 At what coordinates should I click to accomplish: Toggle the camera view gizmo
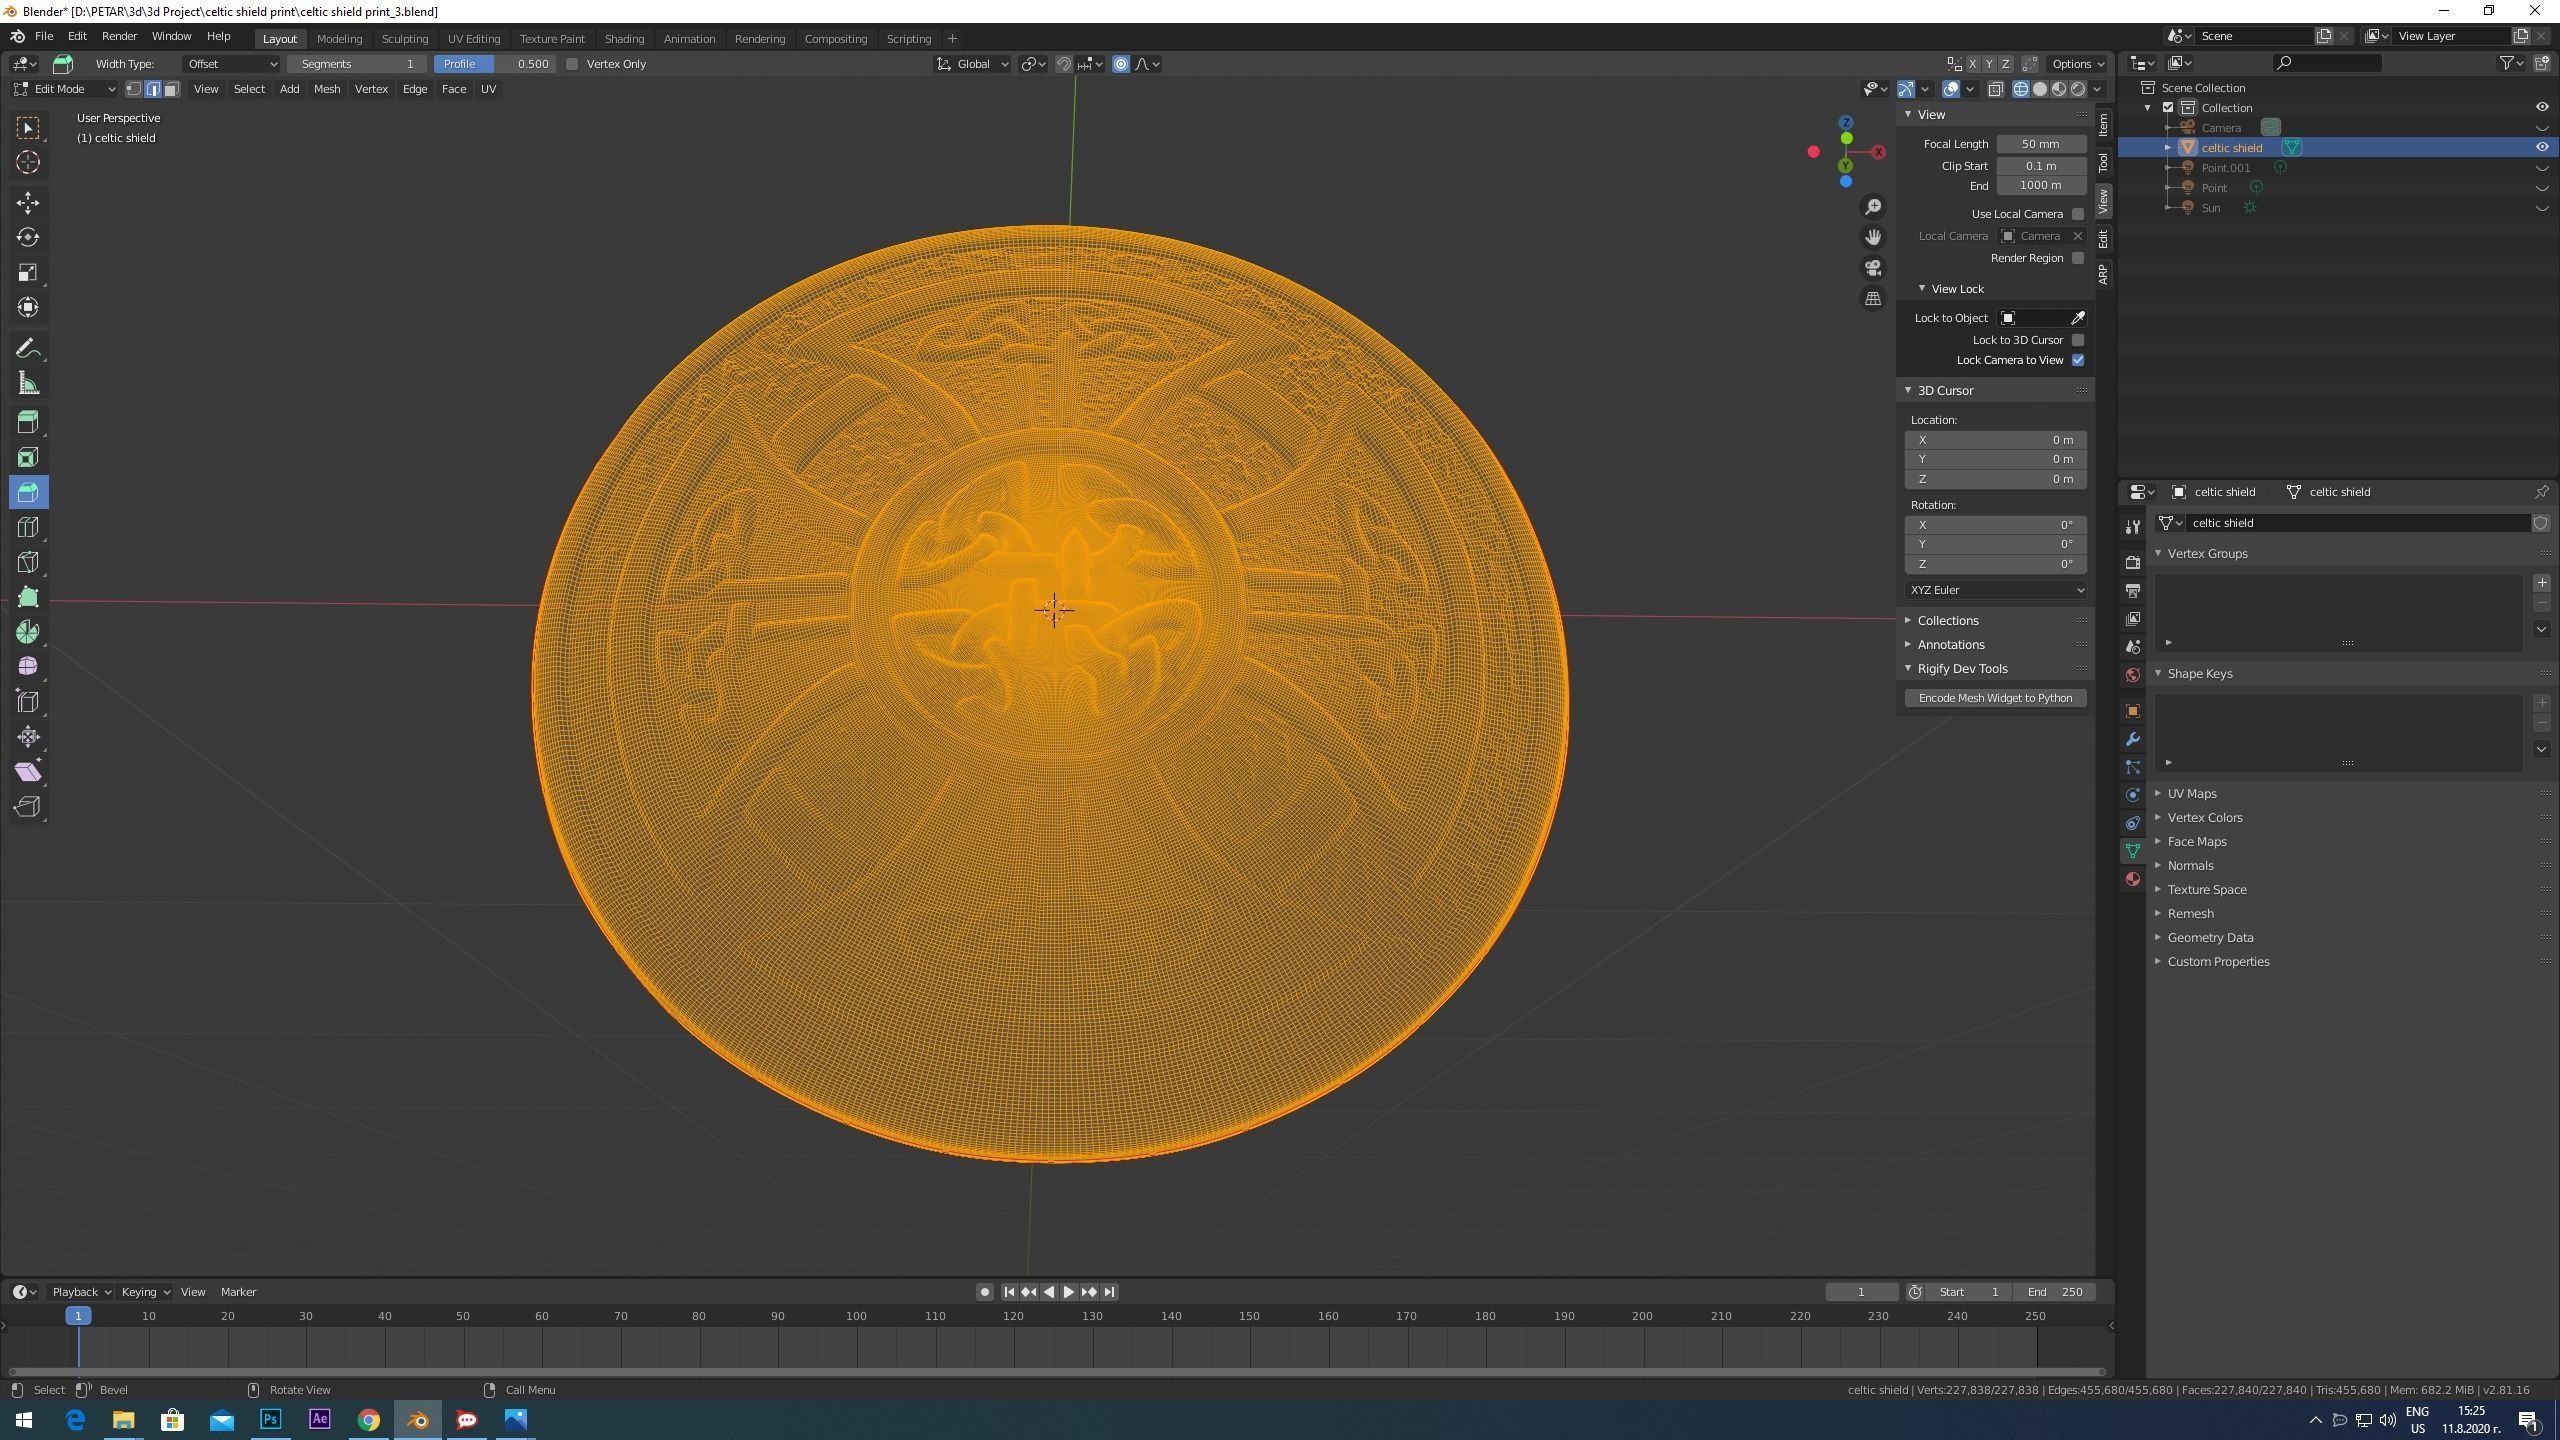1873,268
